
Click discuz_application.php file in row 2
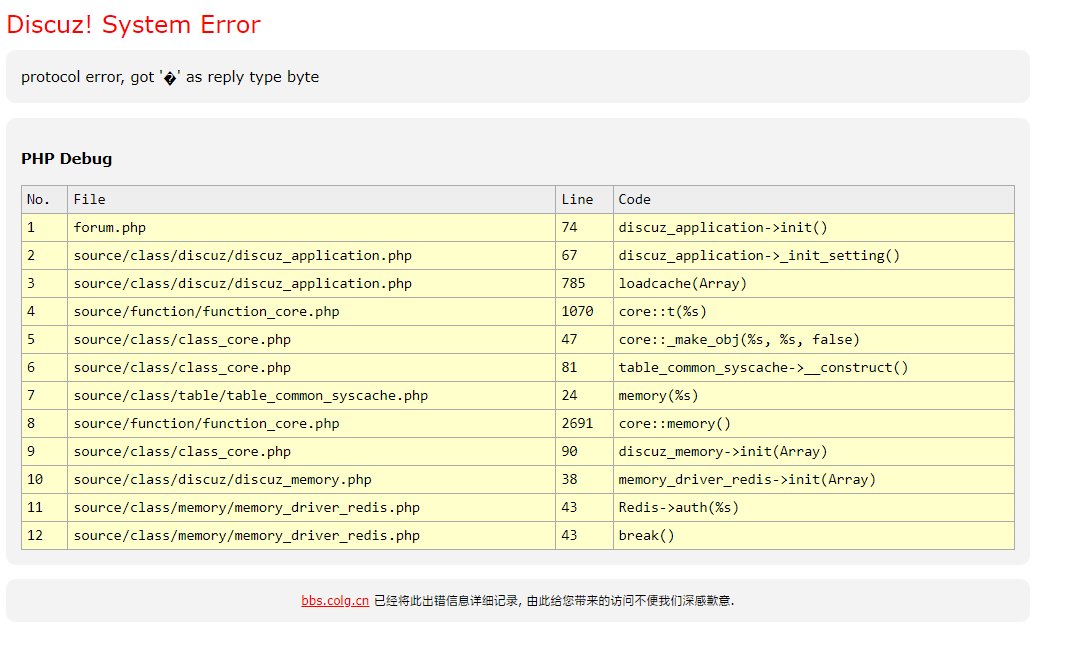click(311, 256)
